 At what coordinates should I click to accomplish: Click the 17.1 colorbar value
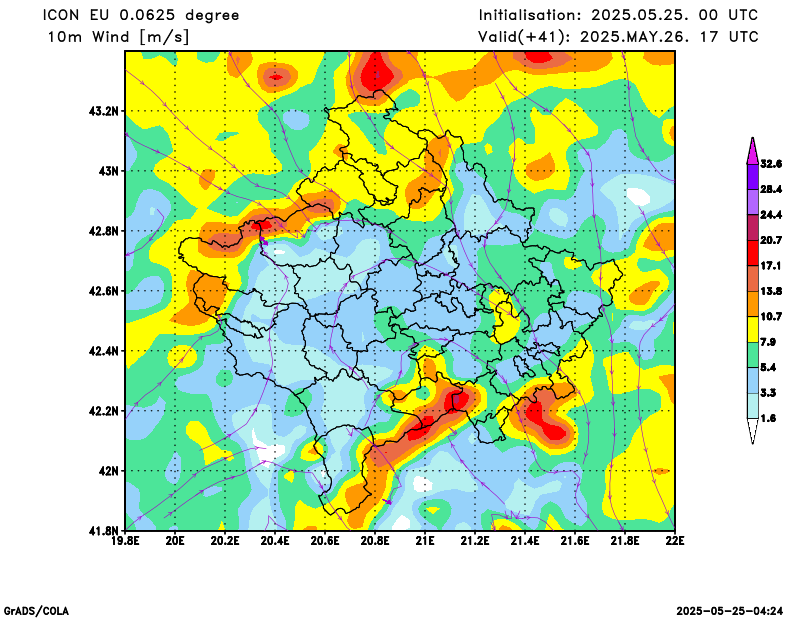point(771,266)
